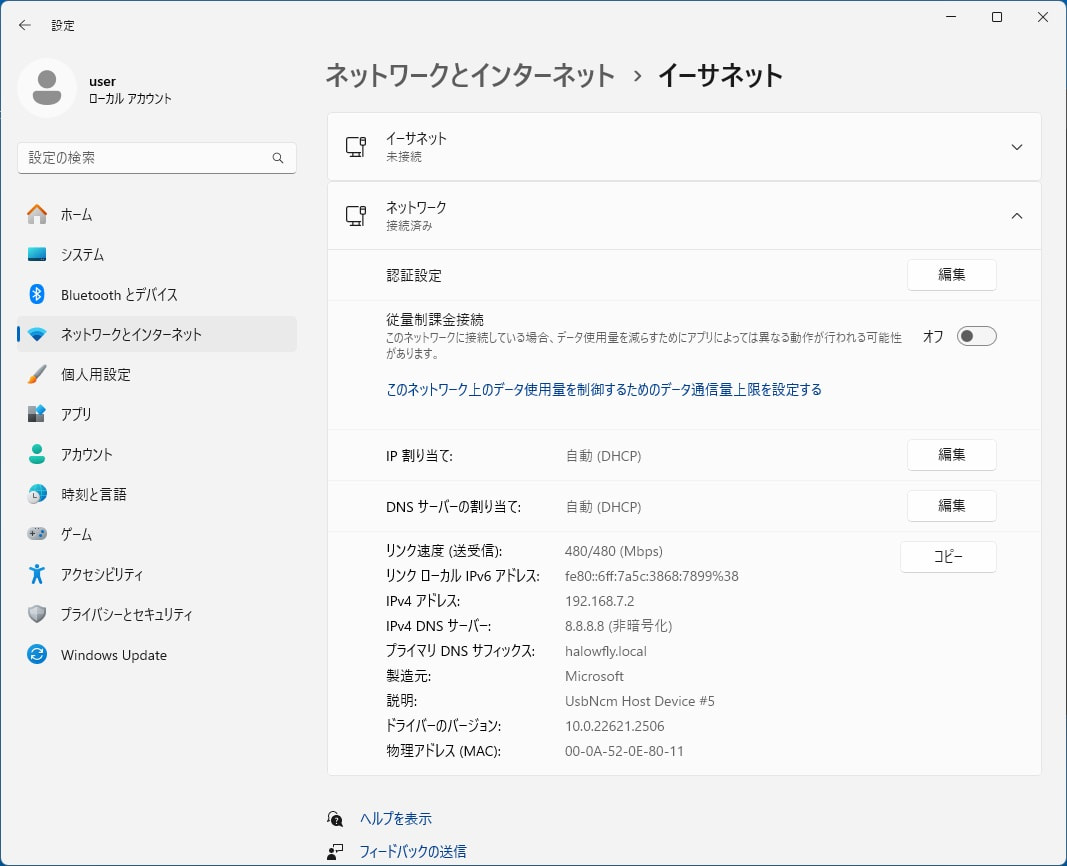Click the search magnifier icon
This screenshot has width=1067, height=866.
278,158
